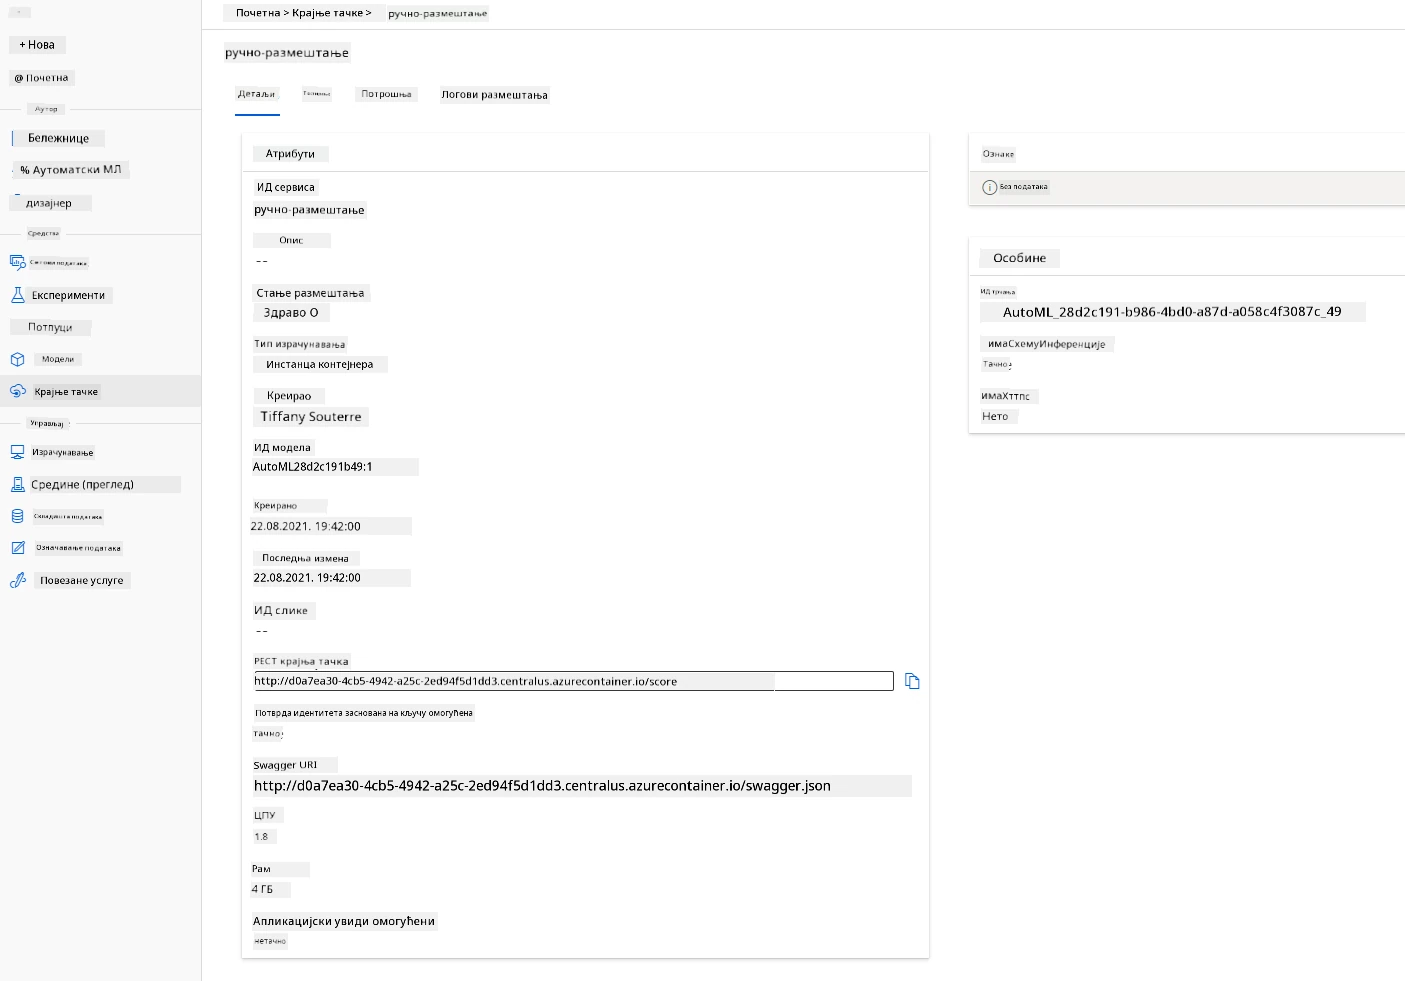
Task: Click the Повезане услуге link icon
Action: tap(17, 580)
